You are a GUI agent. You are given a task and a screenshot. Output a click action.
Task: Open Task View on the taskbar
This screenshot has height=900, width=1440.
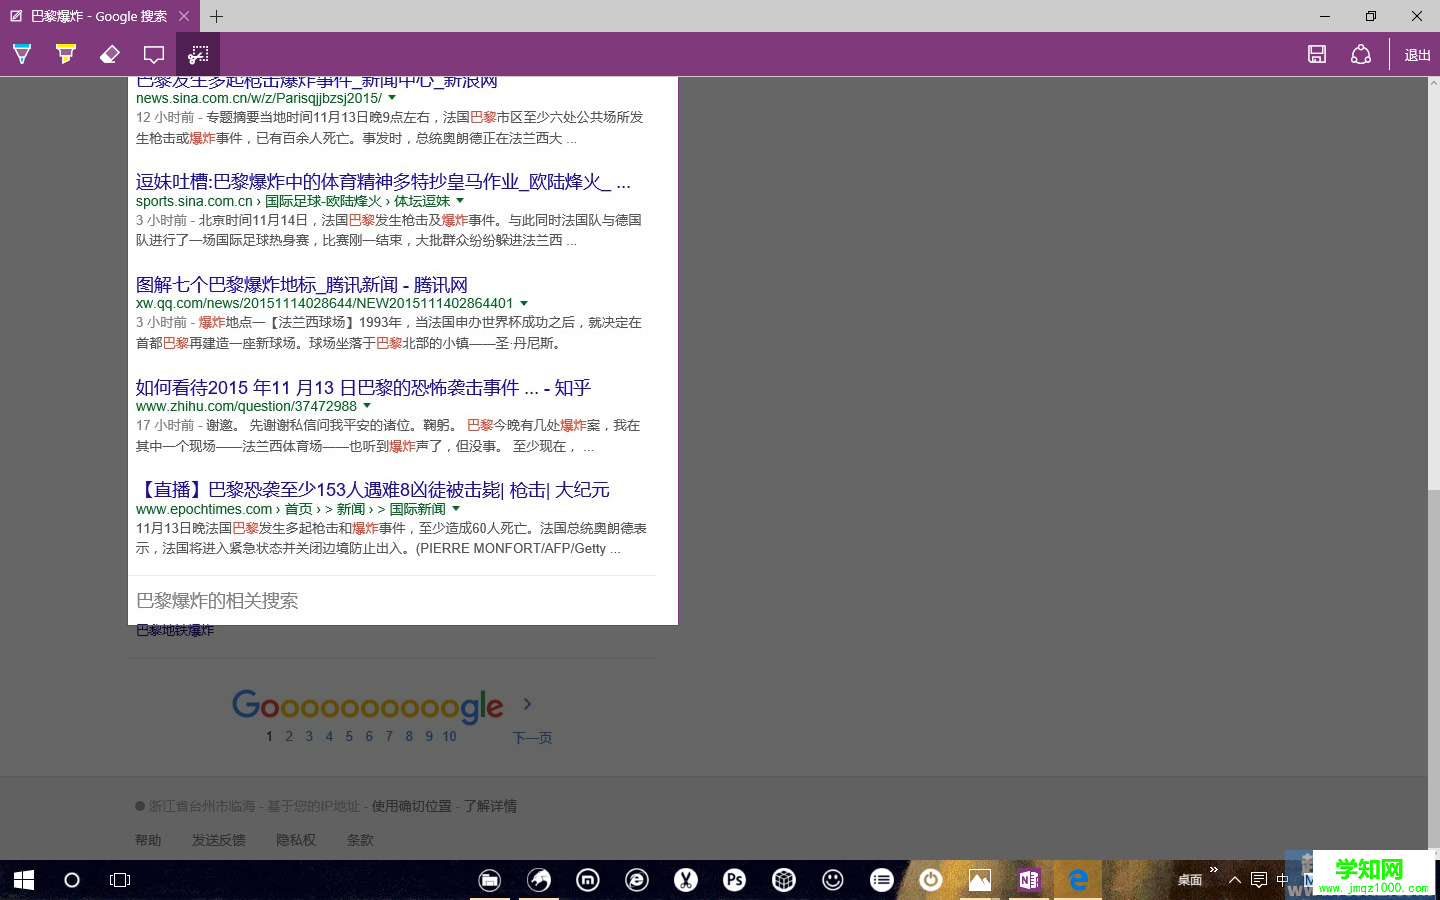click(120, 880)
